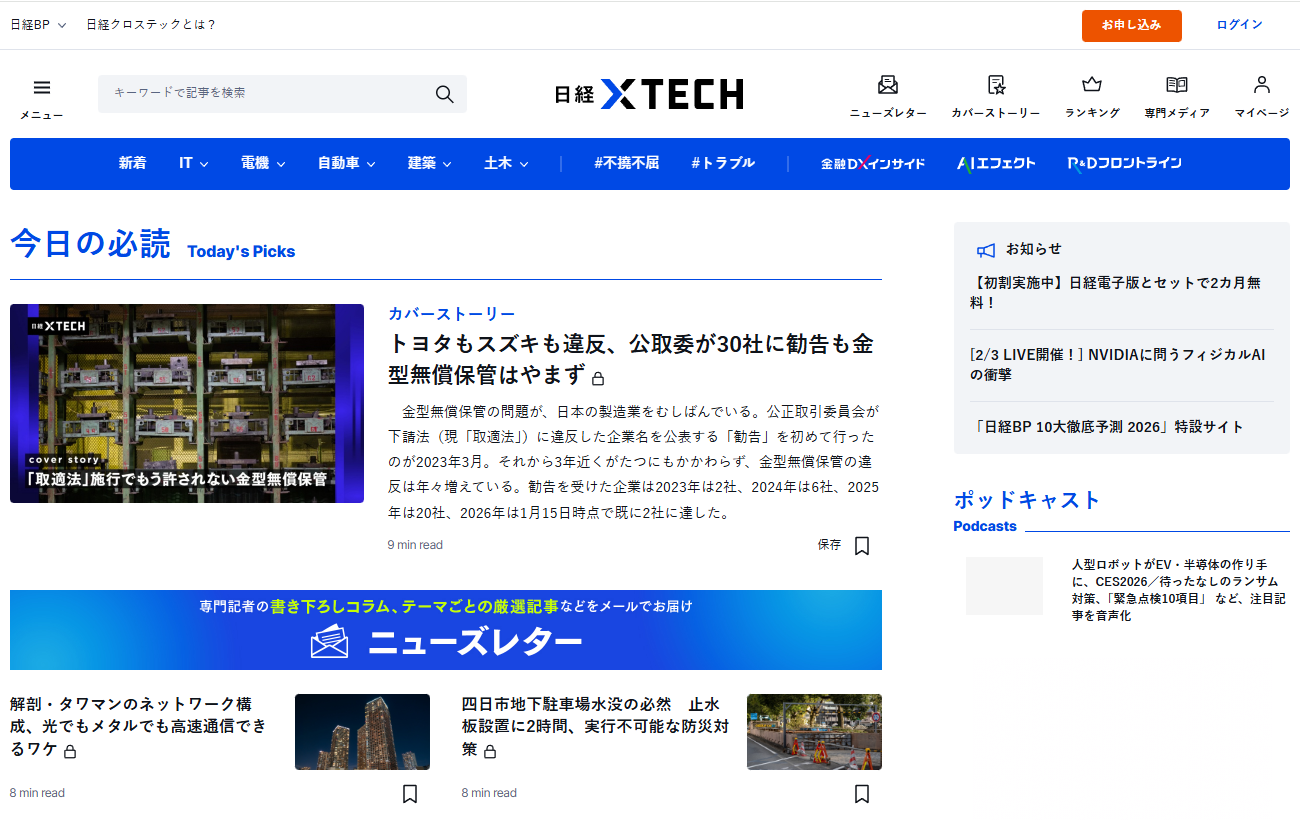Open the Newsletter envelope icon

tap(887, 86)
